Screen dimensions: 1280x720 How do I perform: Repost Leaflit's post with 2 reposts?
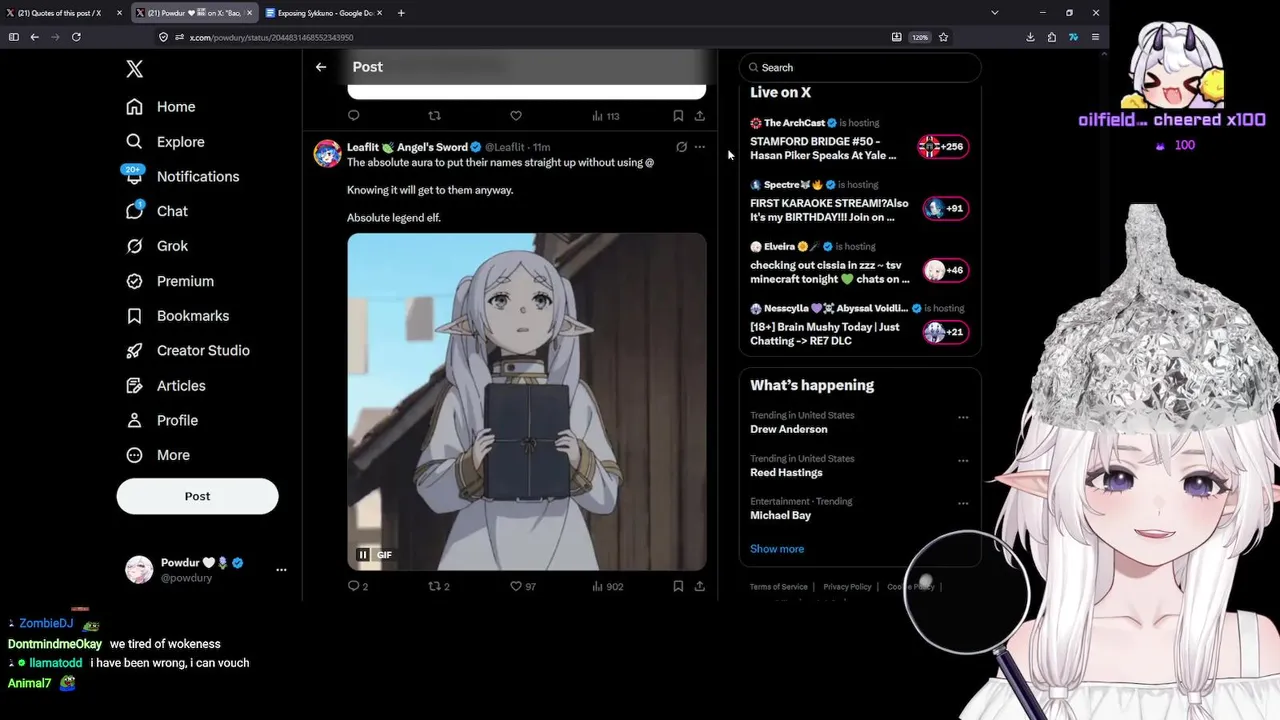(439, 586)
